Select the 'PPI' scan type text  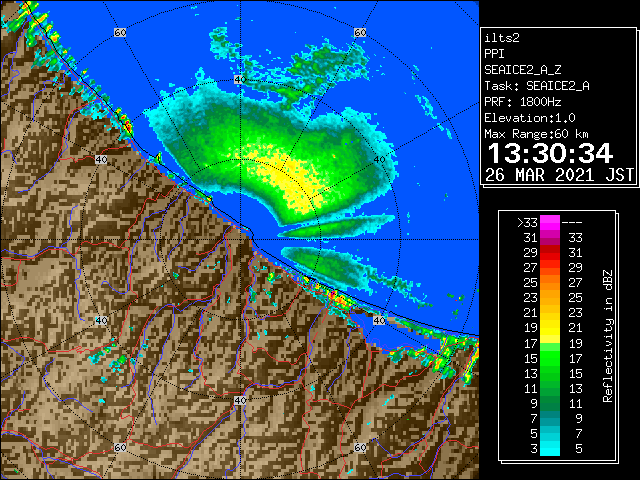click(494, 54)
